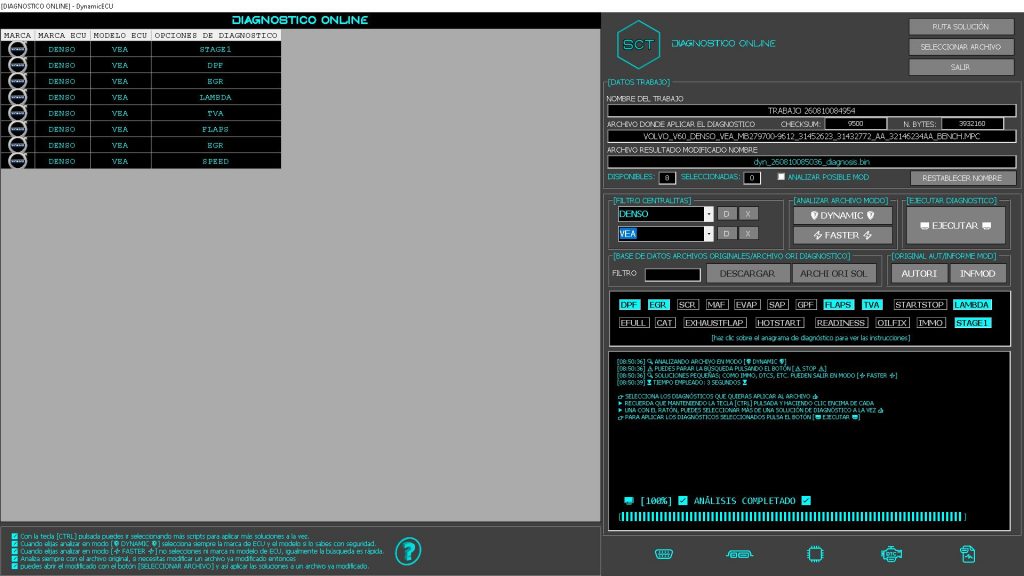
Task: Click the RUTA SOLUCION button
Action: point(961,27)
